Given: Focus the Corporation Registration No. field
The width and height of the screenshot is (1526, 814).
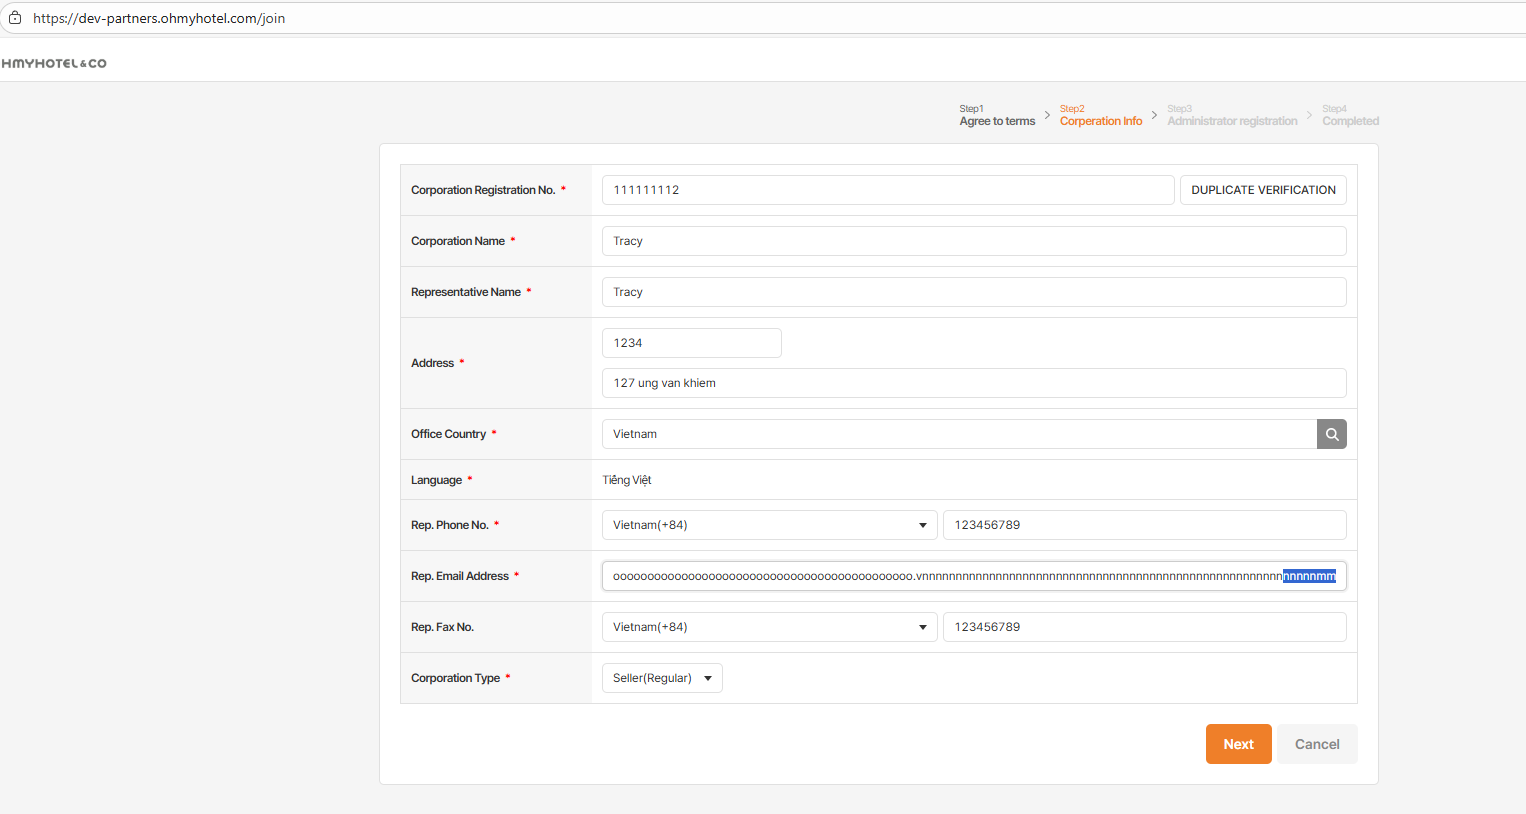Looking at the screenshot, I should (x=887, y=190).
